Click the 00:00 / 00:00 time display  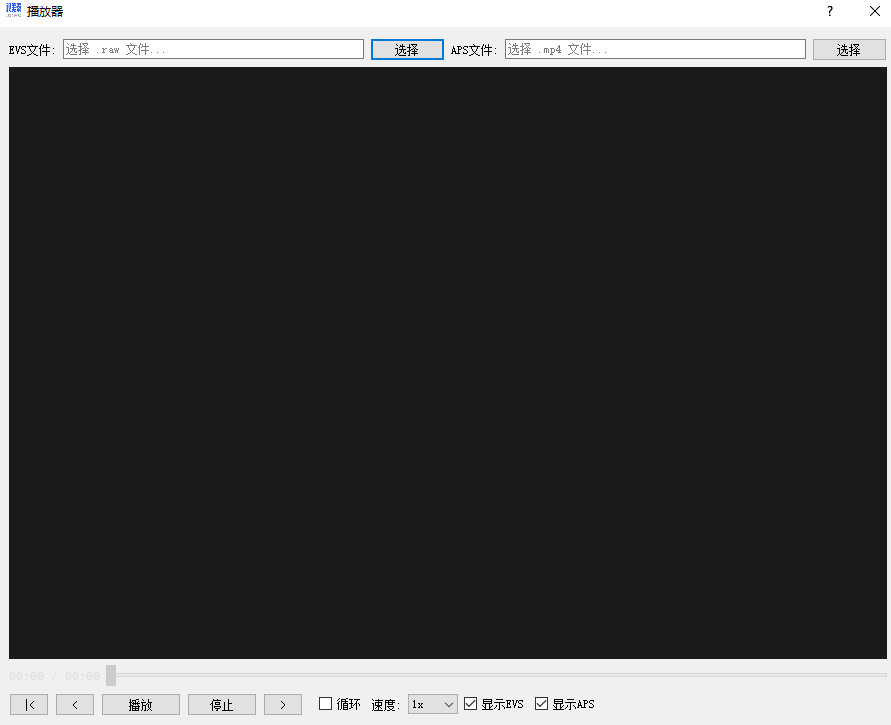pyautogui.click(x=55, y=676)
